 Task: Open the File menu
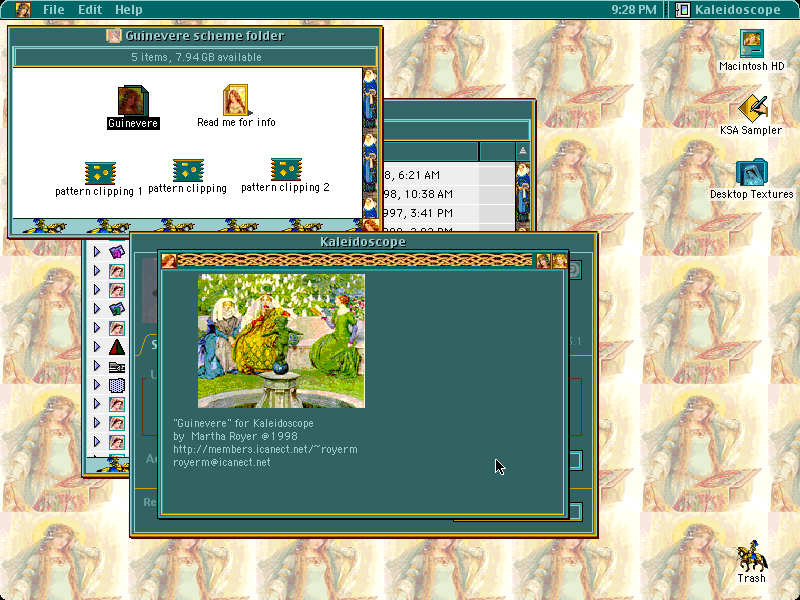point(54,10)
